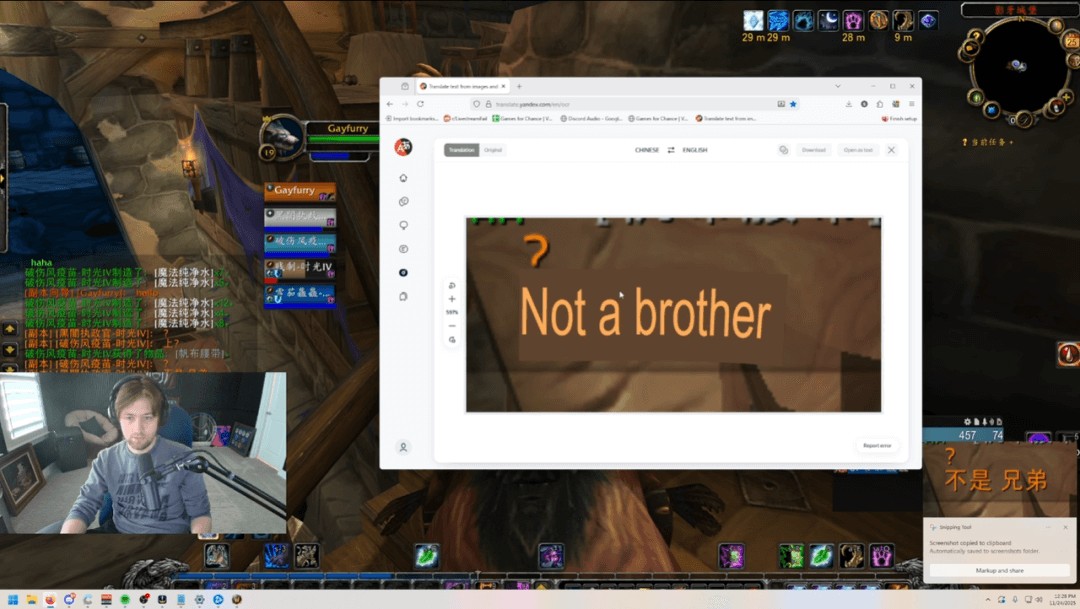This screenshot has height=609, width=1080.
Task: Select the Translate text from images tab
Action: (462, 86)
